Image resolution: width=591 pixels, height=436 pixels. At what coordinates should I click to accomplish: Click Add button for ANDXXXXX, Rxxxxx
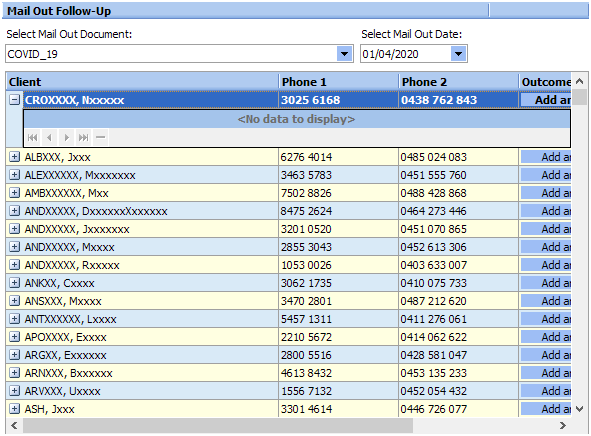coord(546,265)
